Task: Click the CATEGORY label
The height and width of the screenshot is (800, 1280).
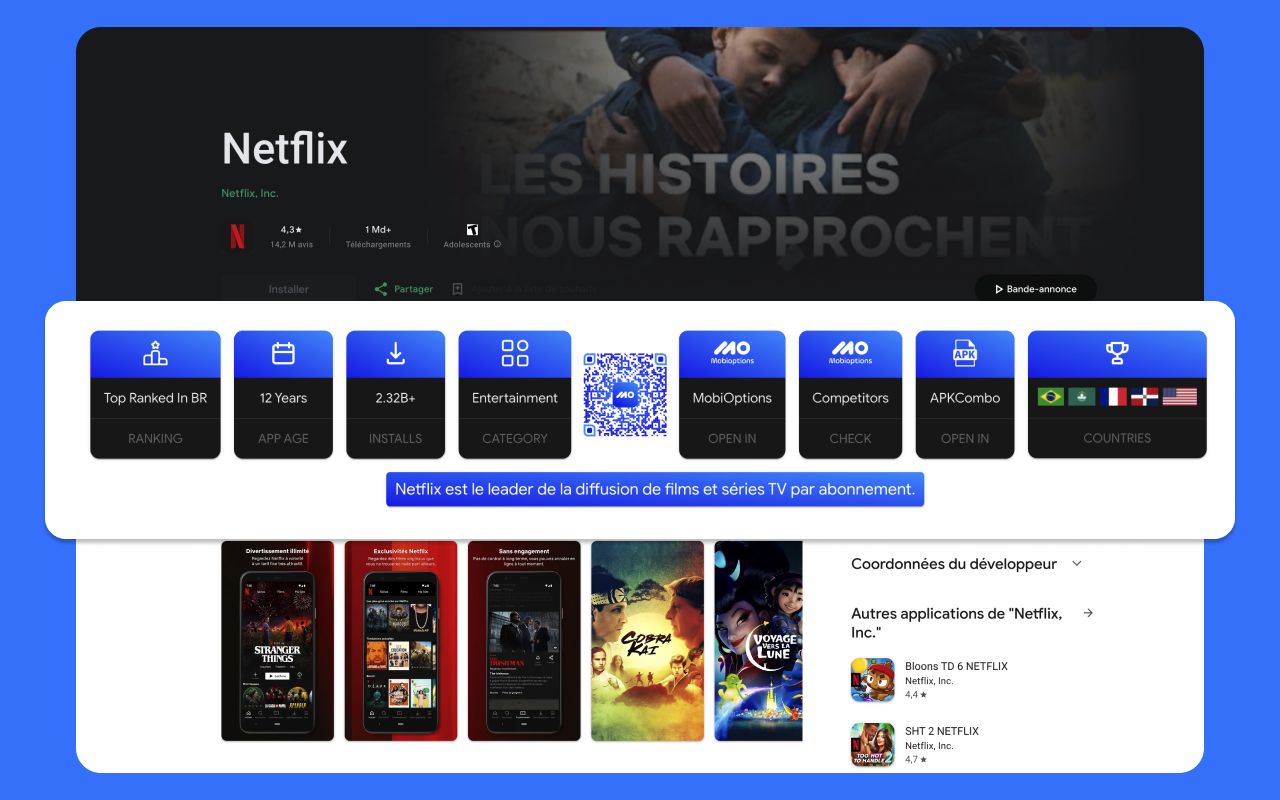Action: tap(515, 438)
